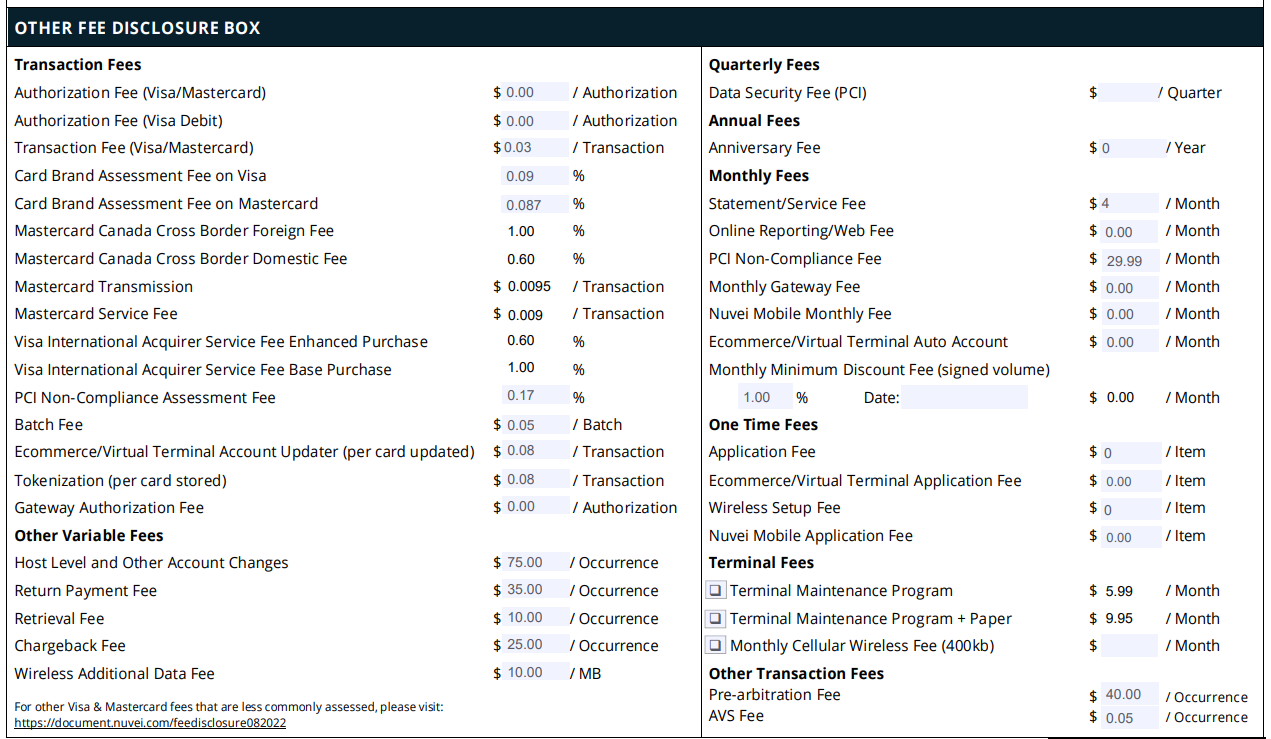Screen dimensions: 1271x739
Task: Click the Transaction Fee (Visa/Mastercard) amount field
Action: (535, 148)
